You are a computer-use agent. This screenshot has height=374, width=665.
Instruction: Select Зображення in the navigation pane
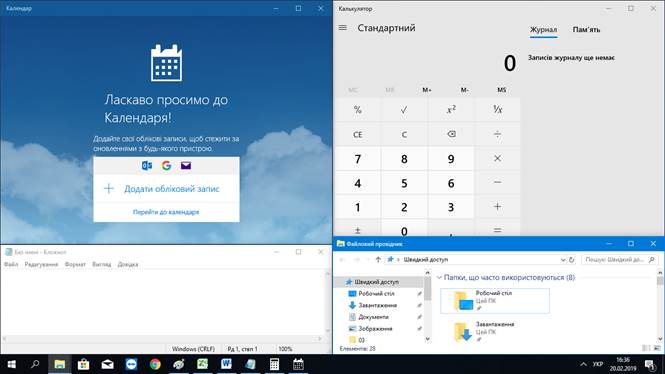point(375,329)
